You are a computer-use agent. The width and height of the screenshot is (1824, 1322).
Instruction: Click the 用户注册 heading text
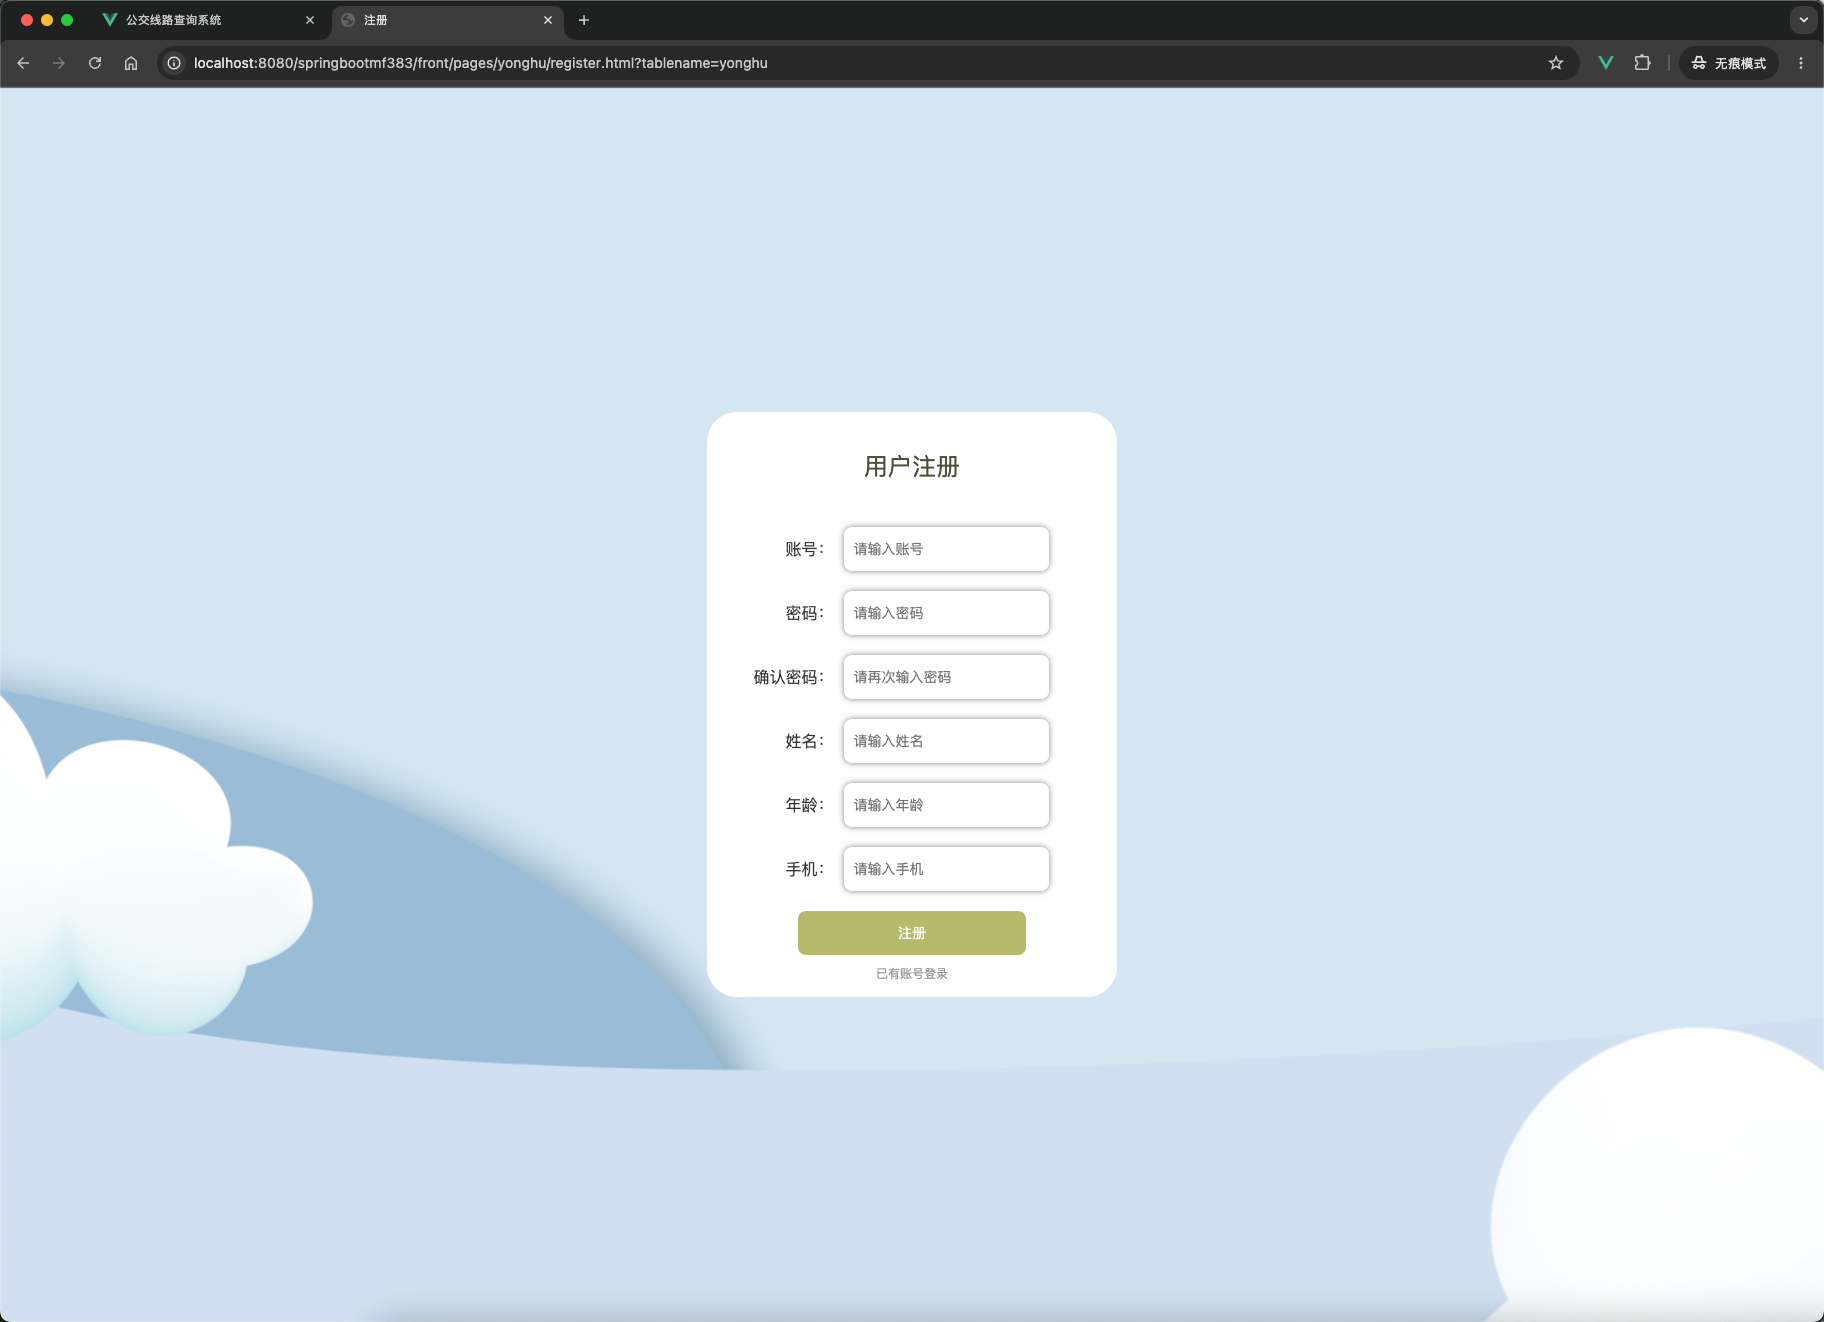912,467
